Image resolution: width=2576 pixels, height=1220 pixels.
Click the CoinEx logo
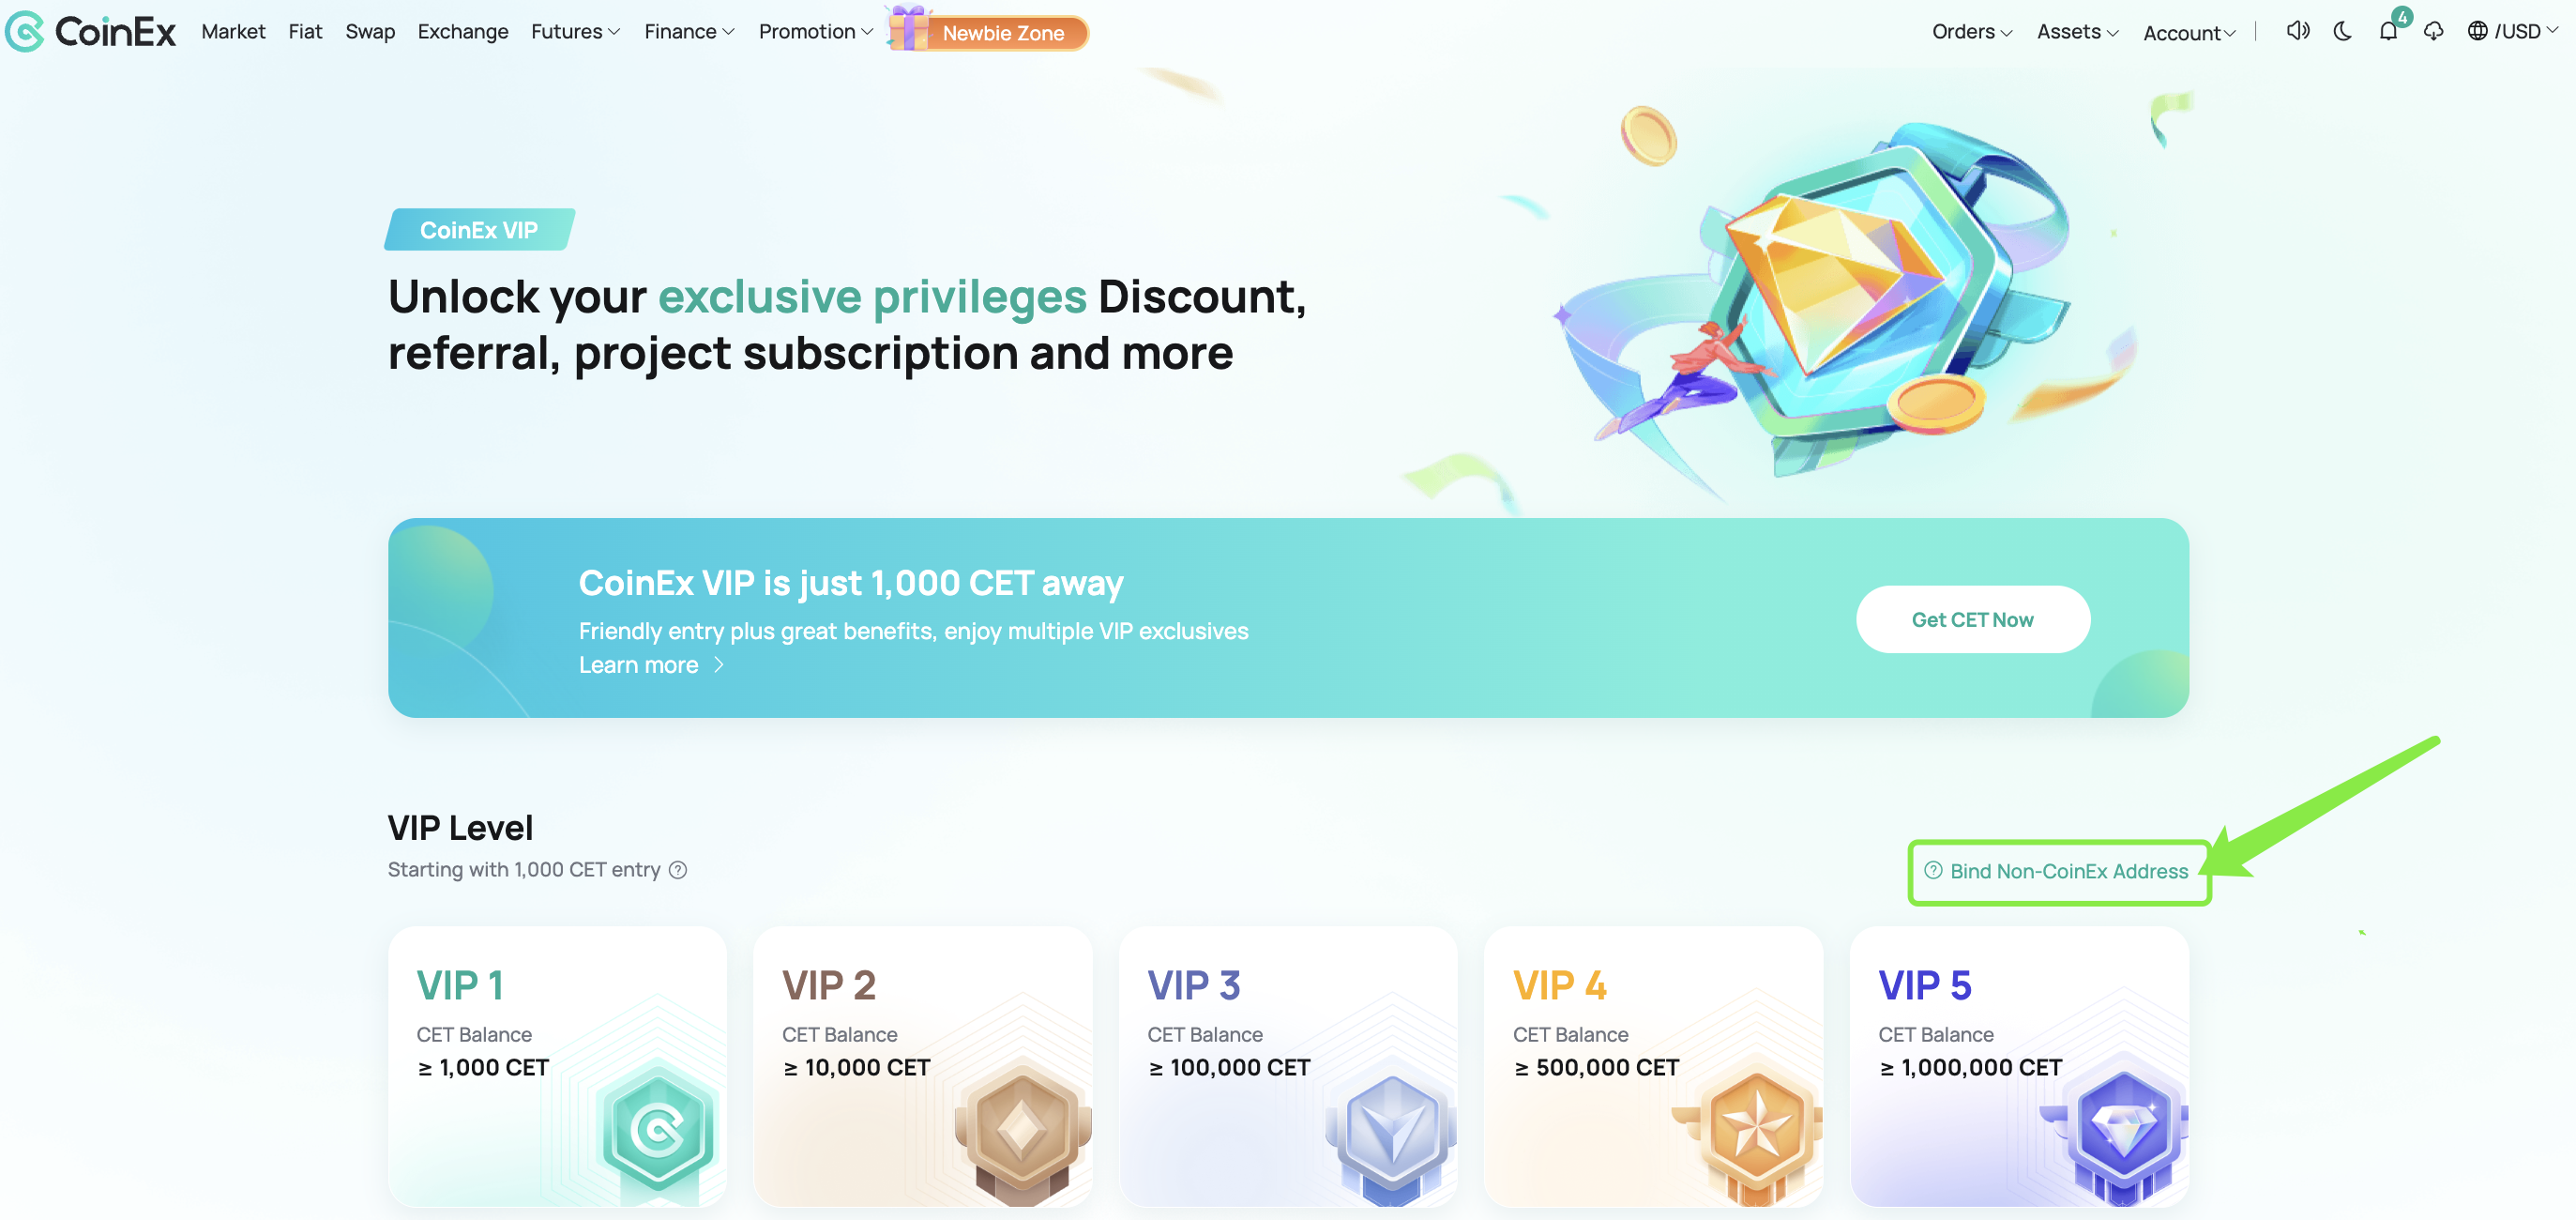[91, 31]
